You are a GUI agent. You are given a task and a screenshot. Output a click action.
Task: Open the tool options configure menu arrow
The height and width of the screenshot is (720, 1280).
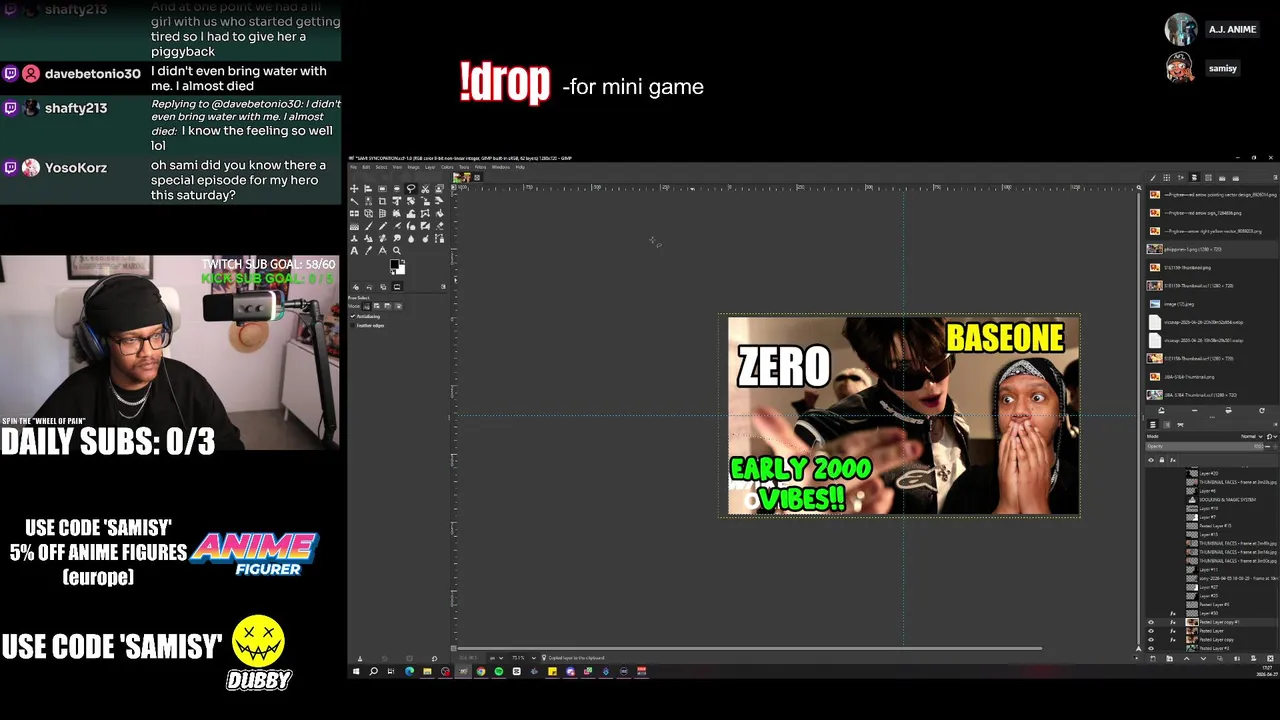[443, 287]
